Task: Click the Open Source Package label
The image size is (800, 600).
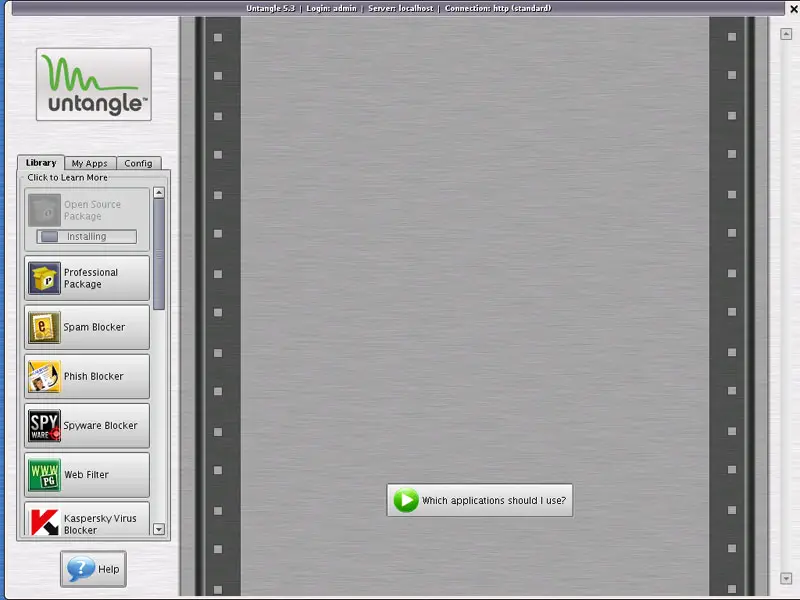Action: pyautogui.click(x=92, y=210)
